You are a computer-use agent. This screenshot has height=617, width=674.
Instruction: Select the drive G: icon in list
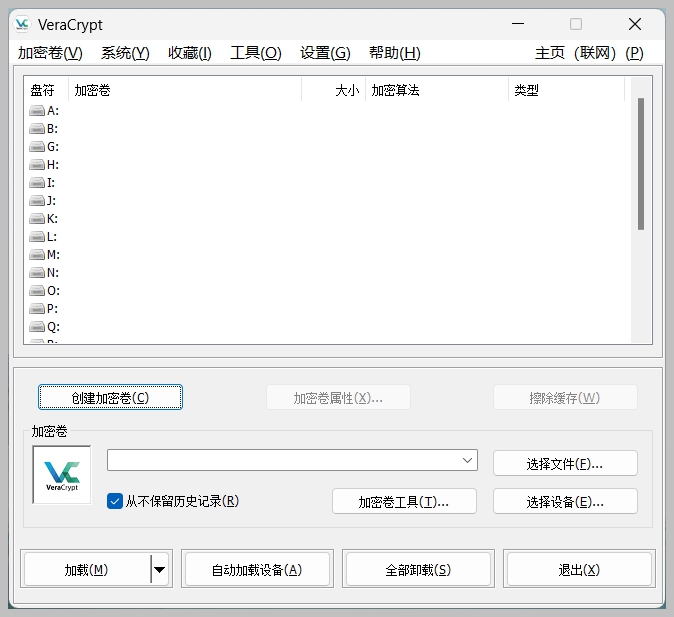click(x=37, y=147)
